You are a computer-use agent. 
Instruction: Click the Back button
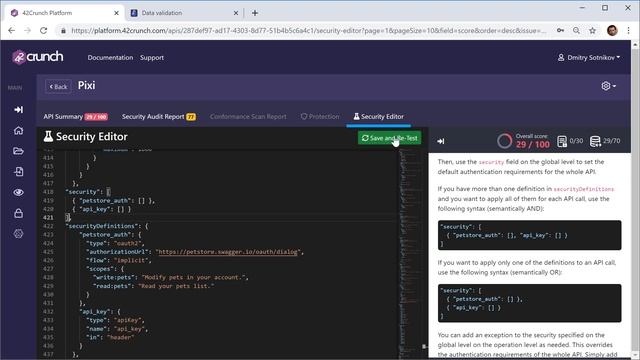pos(58,87)
